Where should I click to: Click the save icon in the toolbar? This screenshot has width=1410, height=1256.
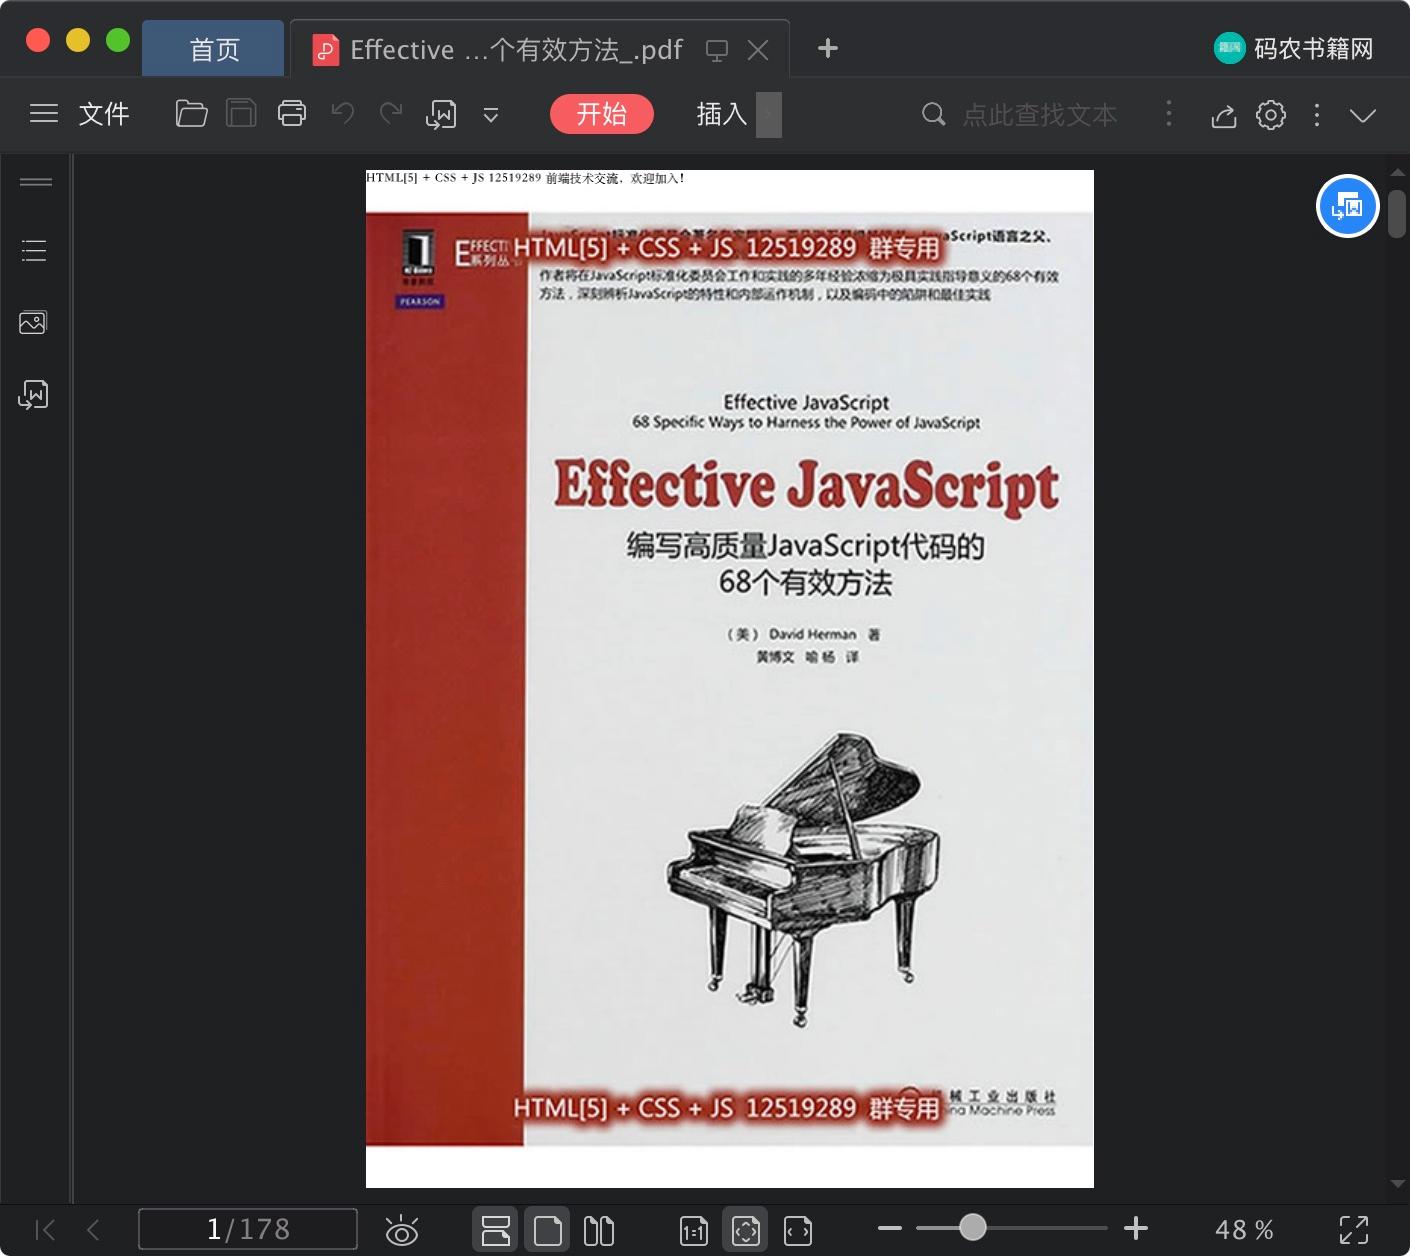(x=241, y=114)
